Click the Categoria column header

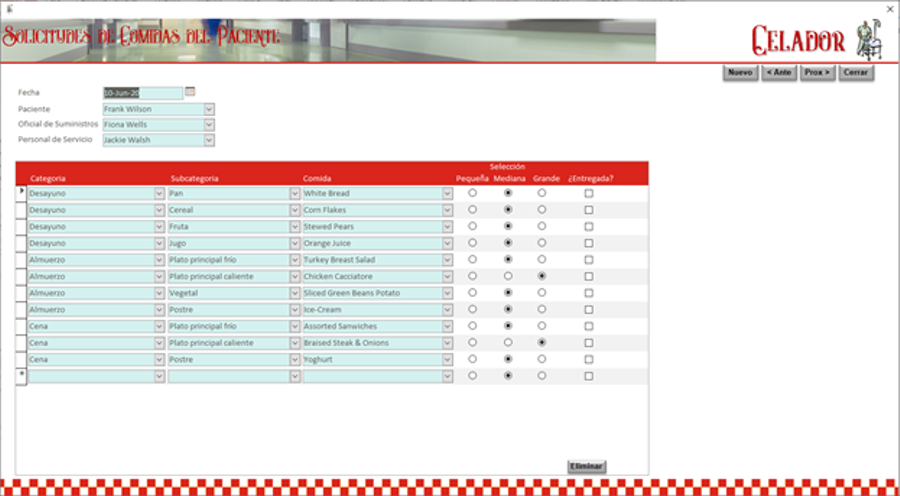pos(48,179)
